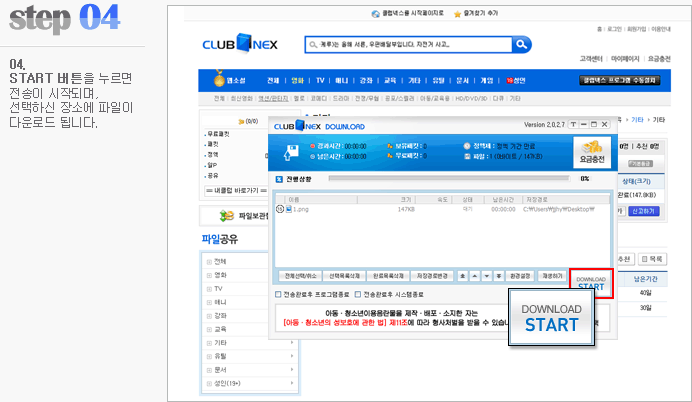This screenshot has height=402, width=692.
Task: Click the 클럽넥스 프로그램 수동설치 black button
Action: coord(620,80)
